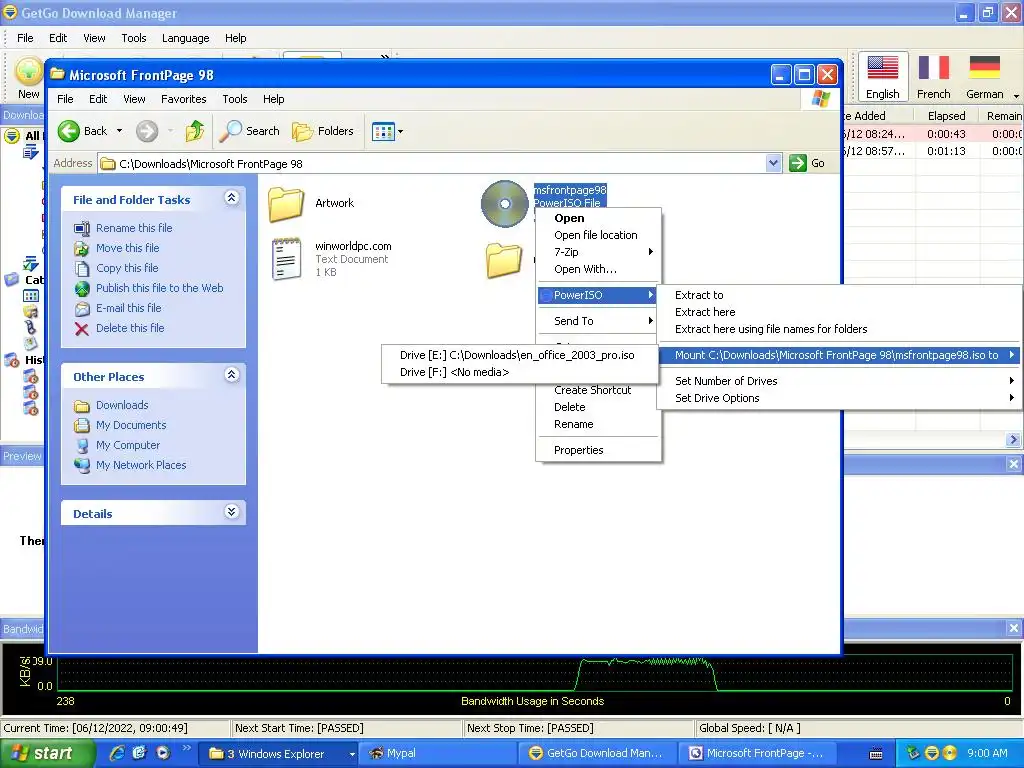Open Set Drive Options submenu
This screenshot has height=768, width=1024.
[x=839, y=398]
